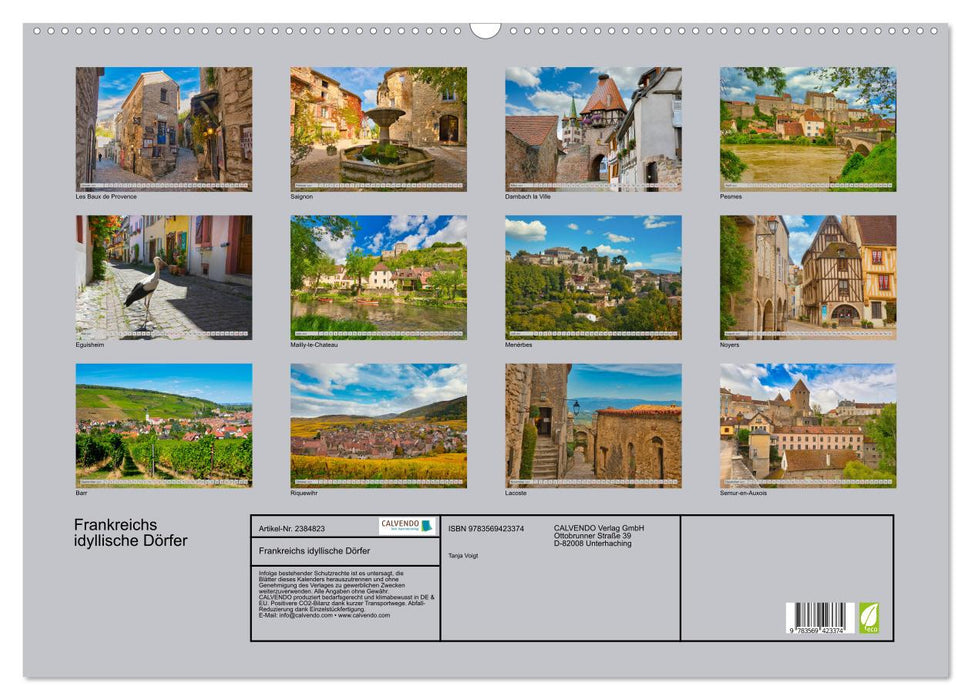971x700 pixels.
Task: Select the Eguisheim stork photo
Action: coord(163,278)
